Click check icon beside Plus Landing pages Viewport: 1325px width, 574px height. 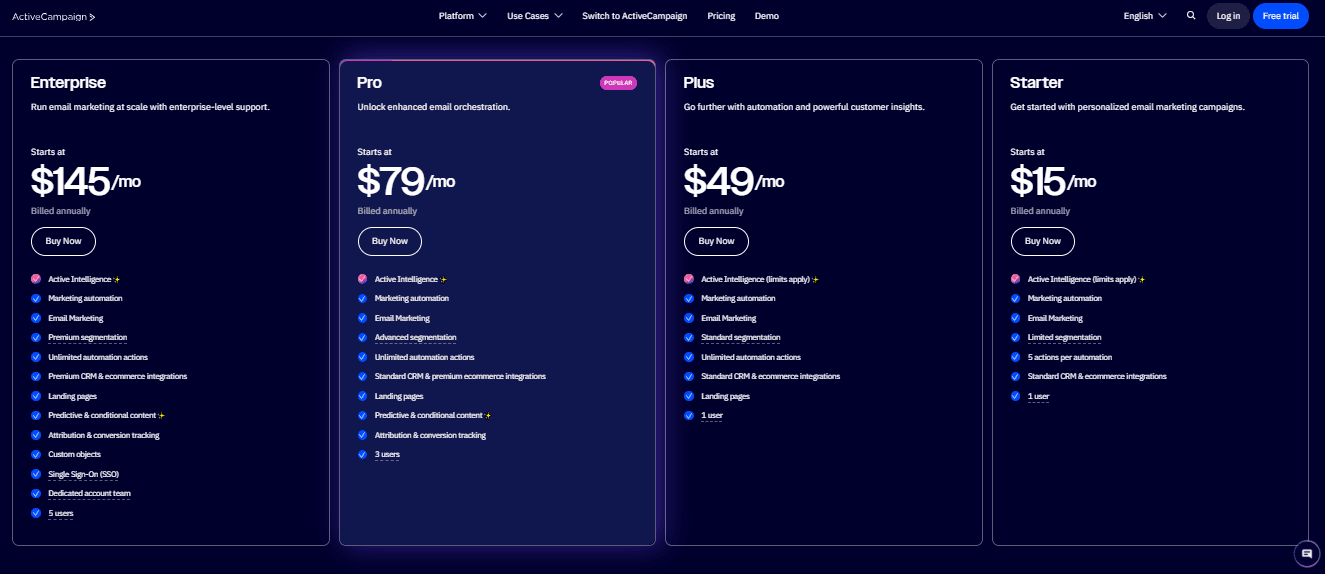[x=689, y=396]
